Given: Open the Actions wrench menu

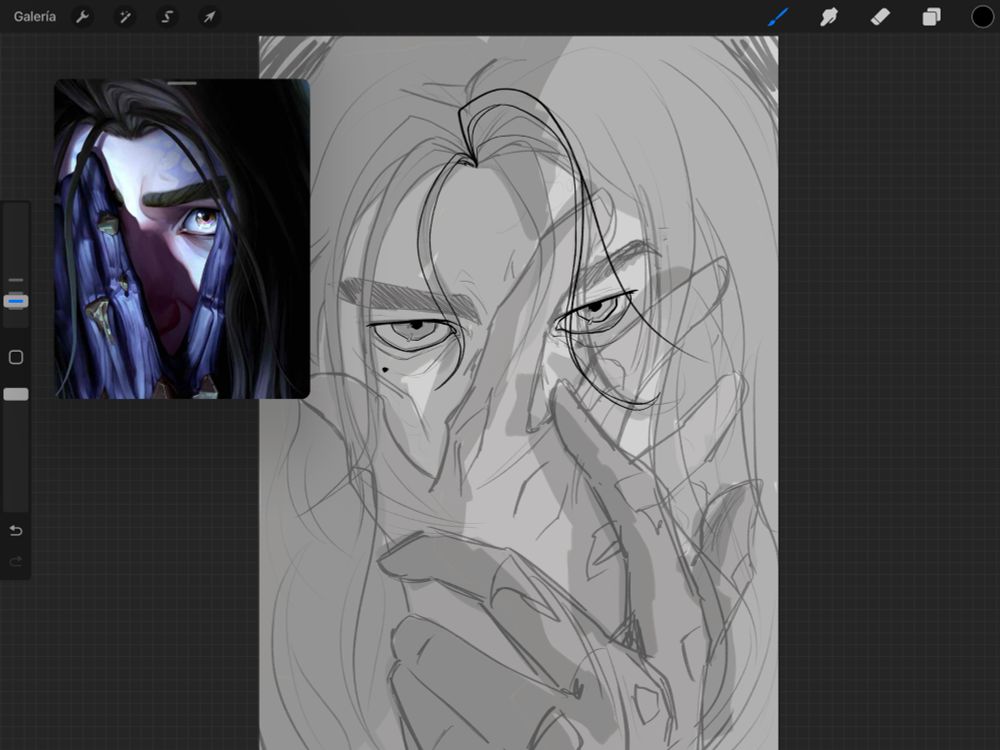Looking at the screenshot, I should [82, 17].
